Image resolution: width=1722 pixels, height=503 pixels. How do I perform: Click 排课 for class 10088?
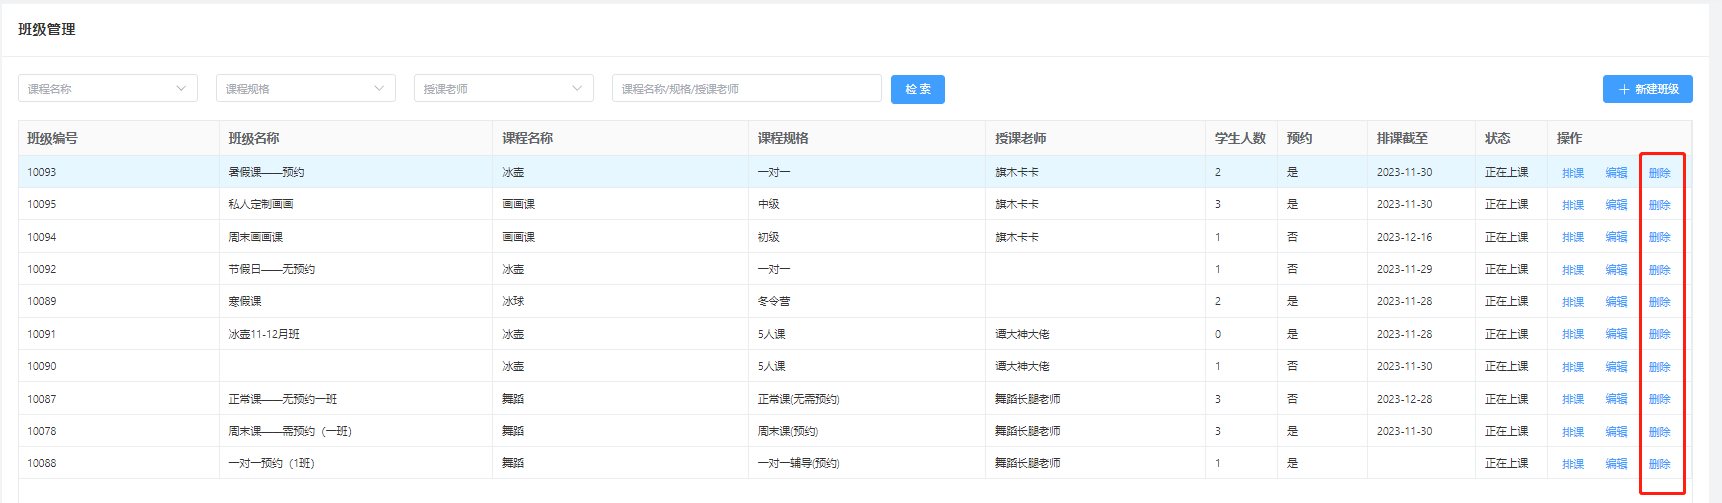point(1573,464)
